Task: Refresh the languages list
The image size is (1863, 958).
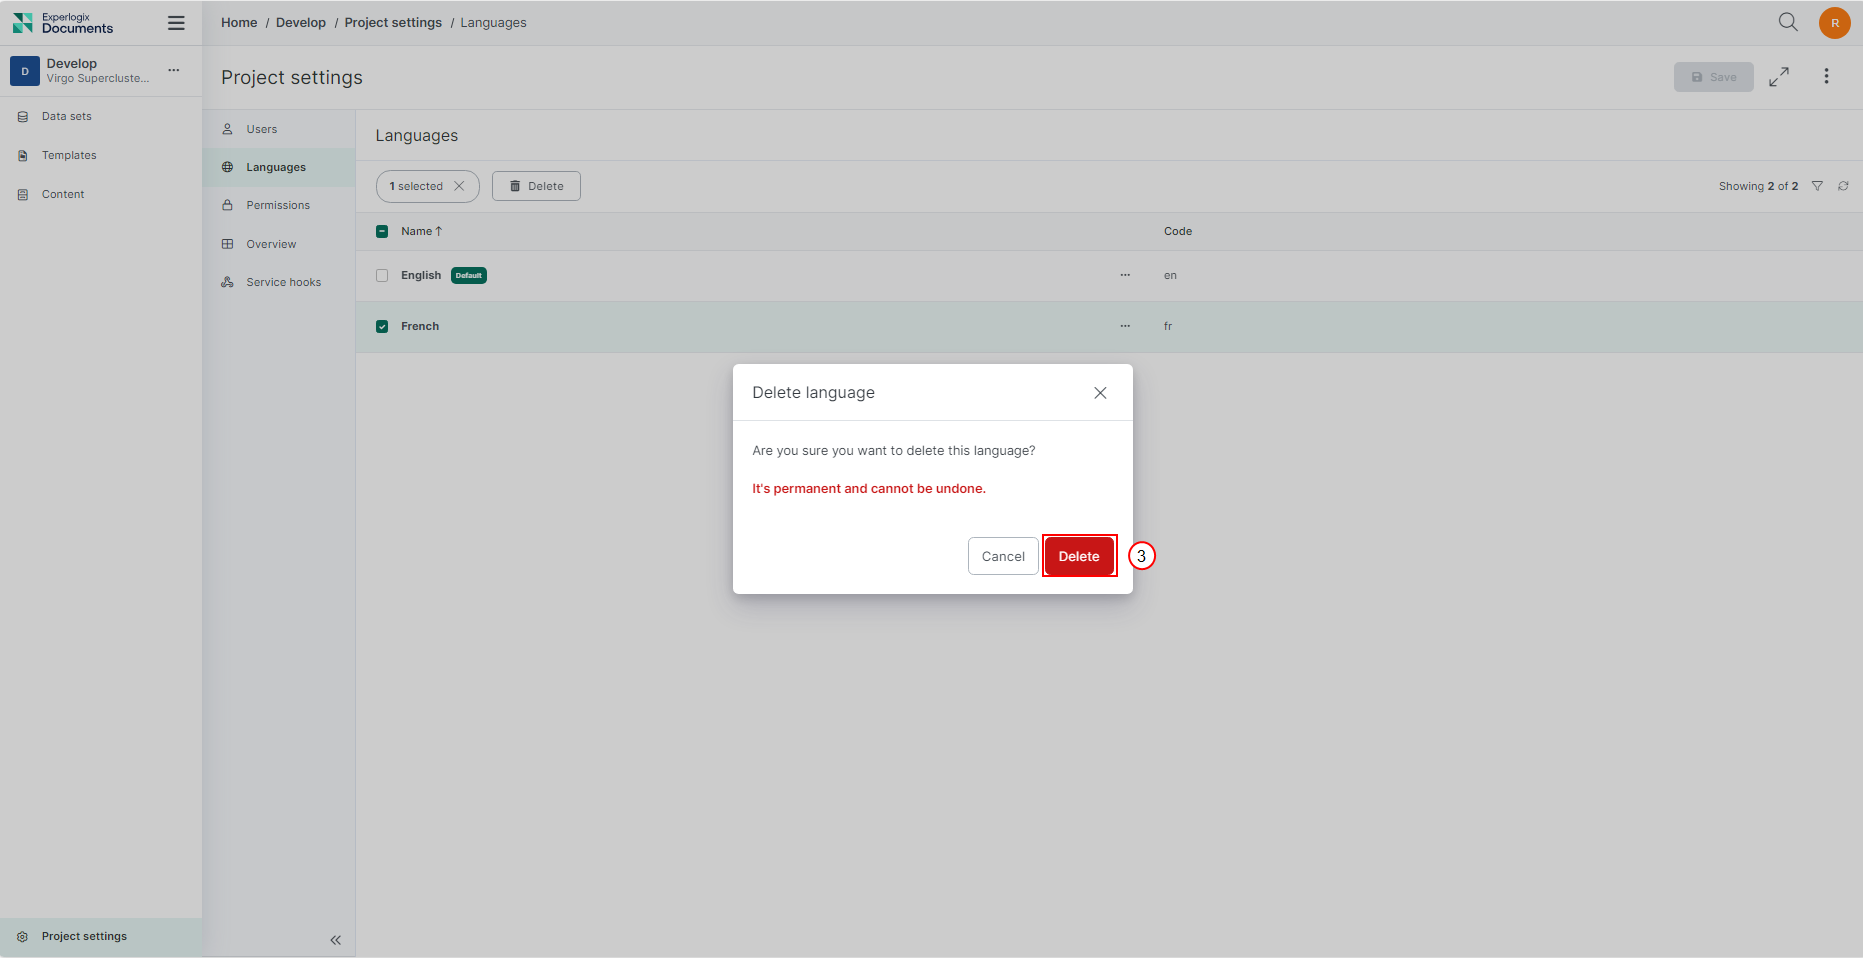Action: click(x=1843, y=186)
